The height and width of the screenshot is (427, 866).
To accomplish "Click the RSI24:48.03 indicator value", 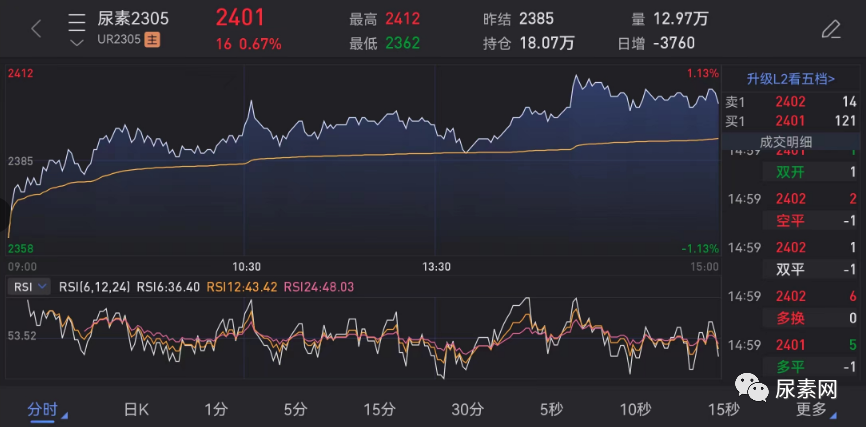I will point(319,287).
